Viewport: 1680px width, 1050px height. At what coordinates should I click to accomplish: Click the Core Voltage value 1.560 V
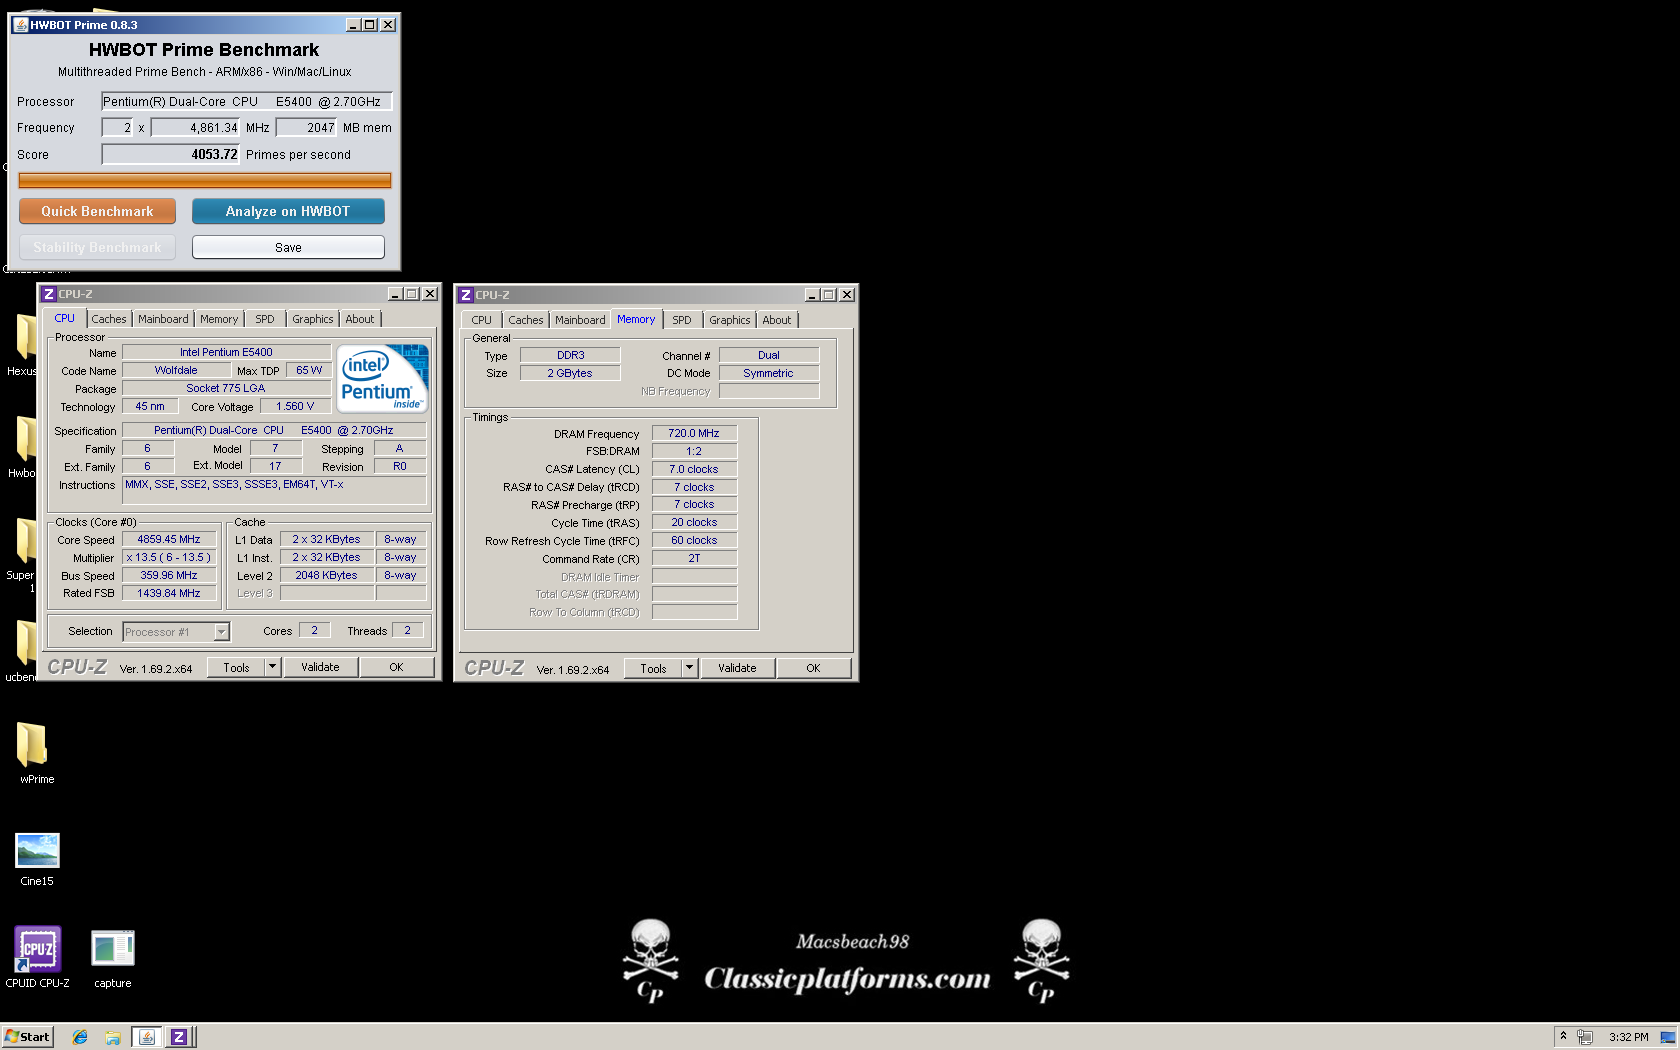coord(295,406)
